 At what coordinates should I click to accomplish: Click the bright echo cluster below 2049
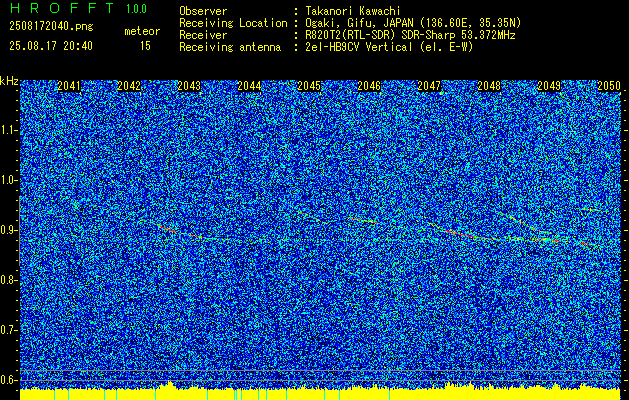coord(545,240)
